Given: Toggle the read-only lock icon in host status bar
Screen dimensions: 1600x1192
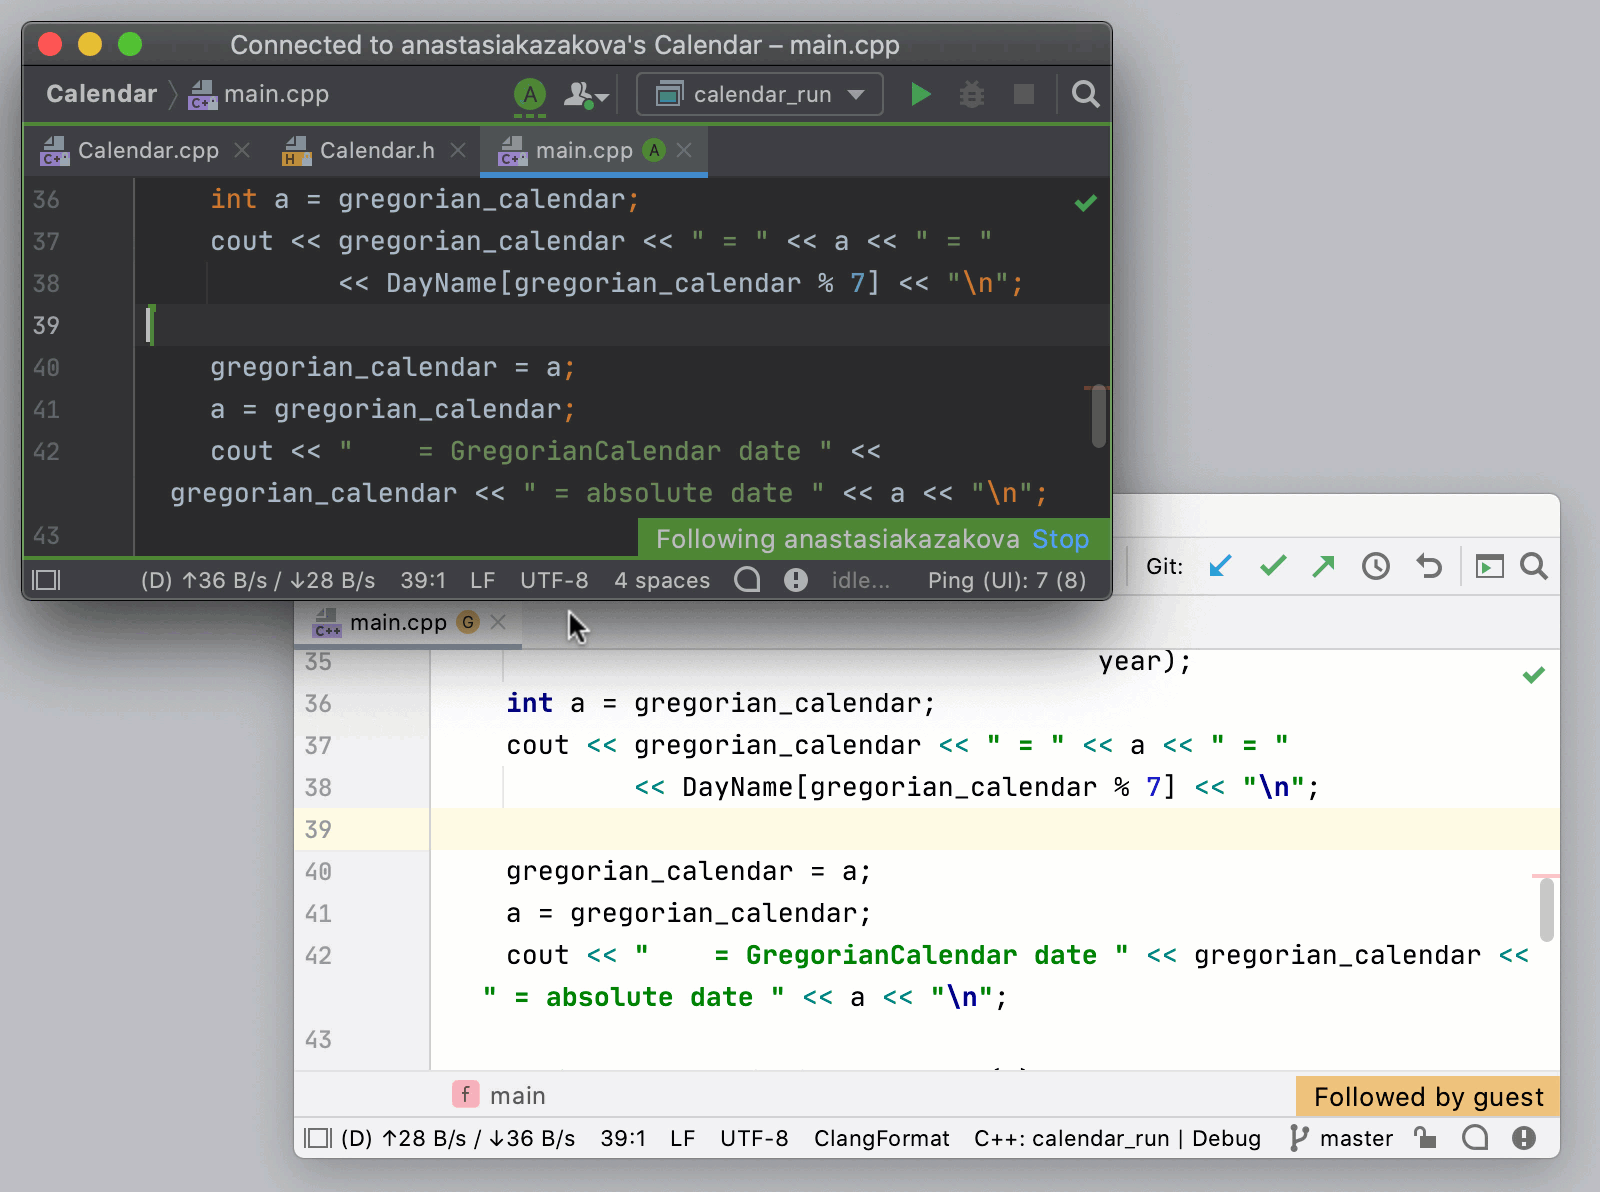Looking at the screenshot, I should tap(1425, 1138).
